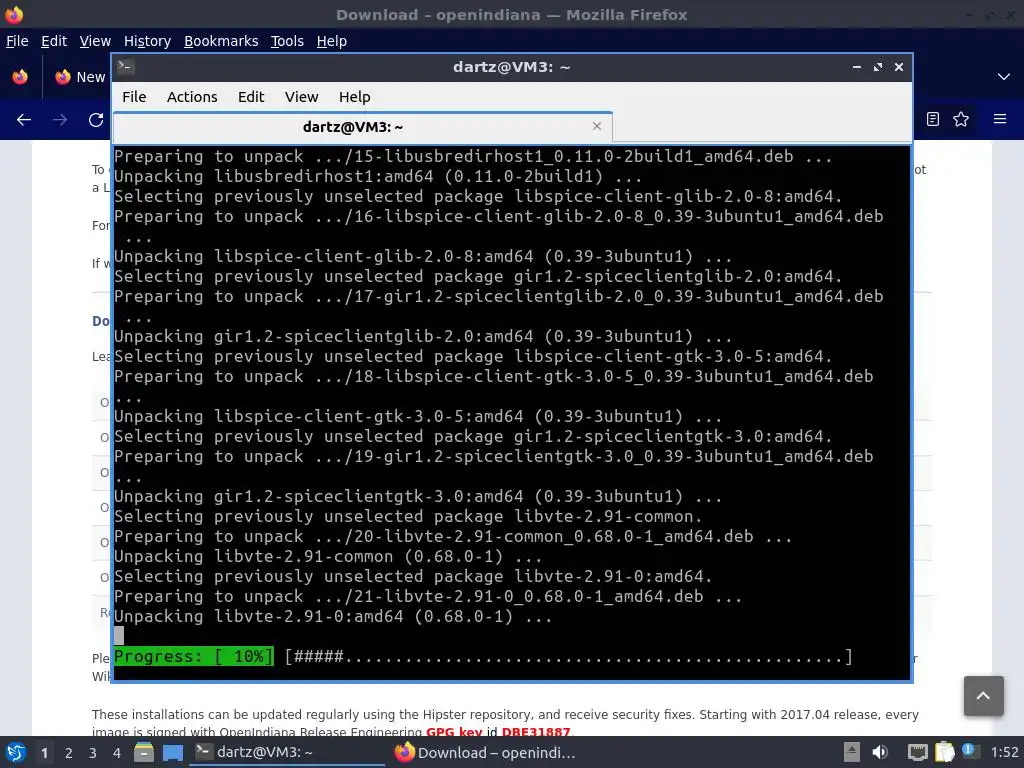Select the New tab in Firefox
This screenshot has height=768, width=1024.
click(79, 77)
